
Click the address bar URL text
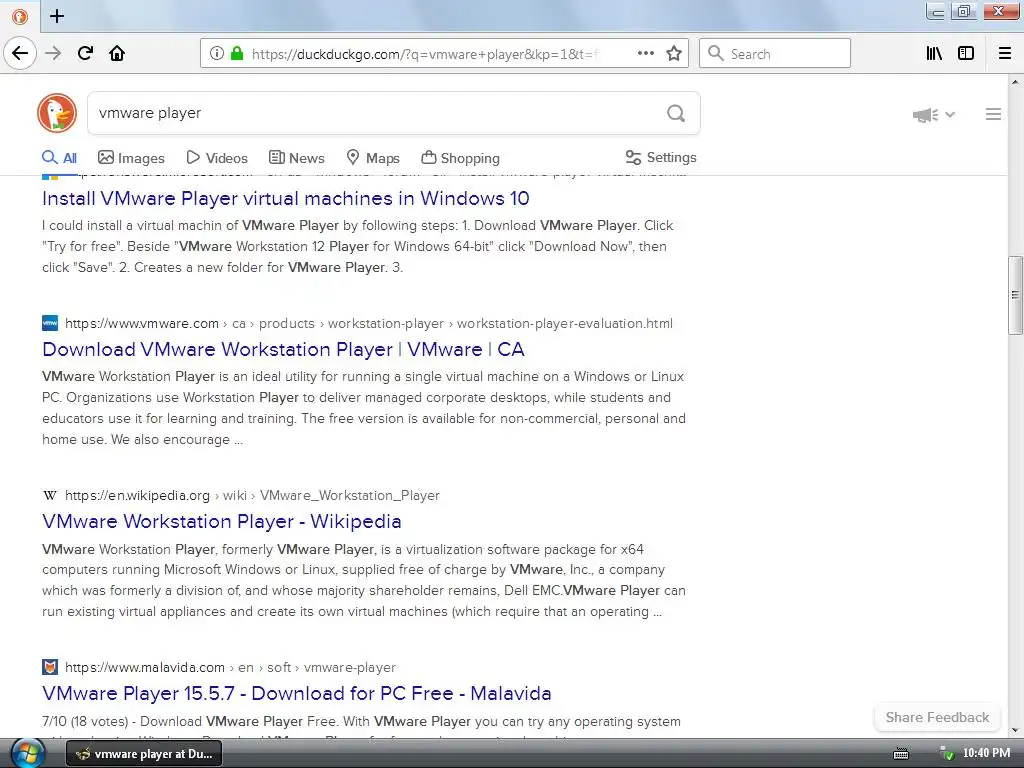(425, 54)
